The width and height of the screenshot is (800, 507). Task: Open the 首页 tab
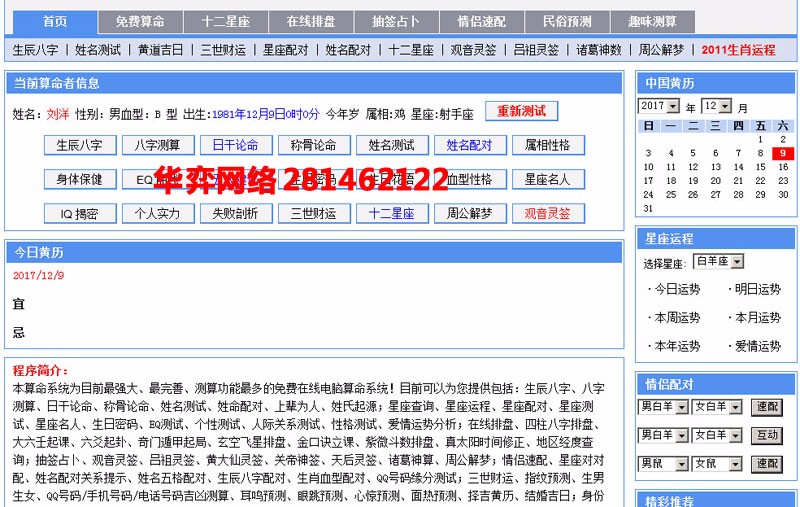click(56, 22)
